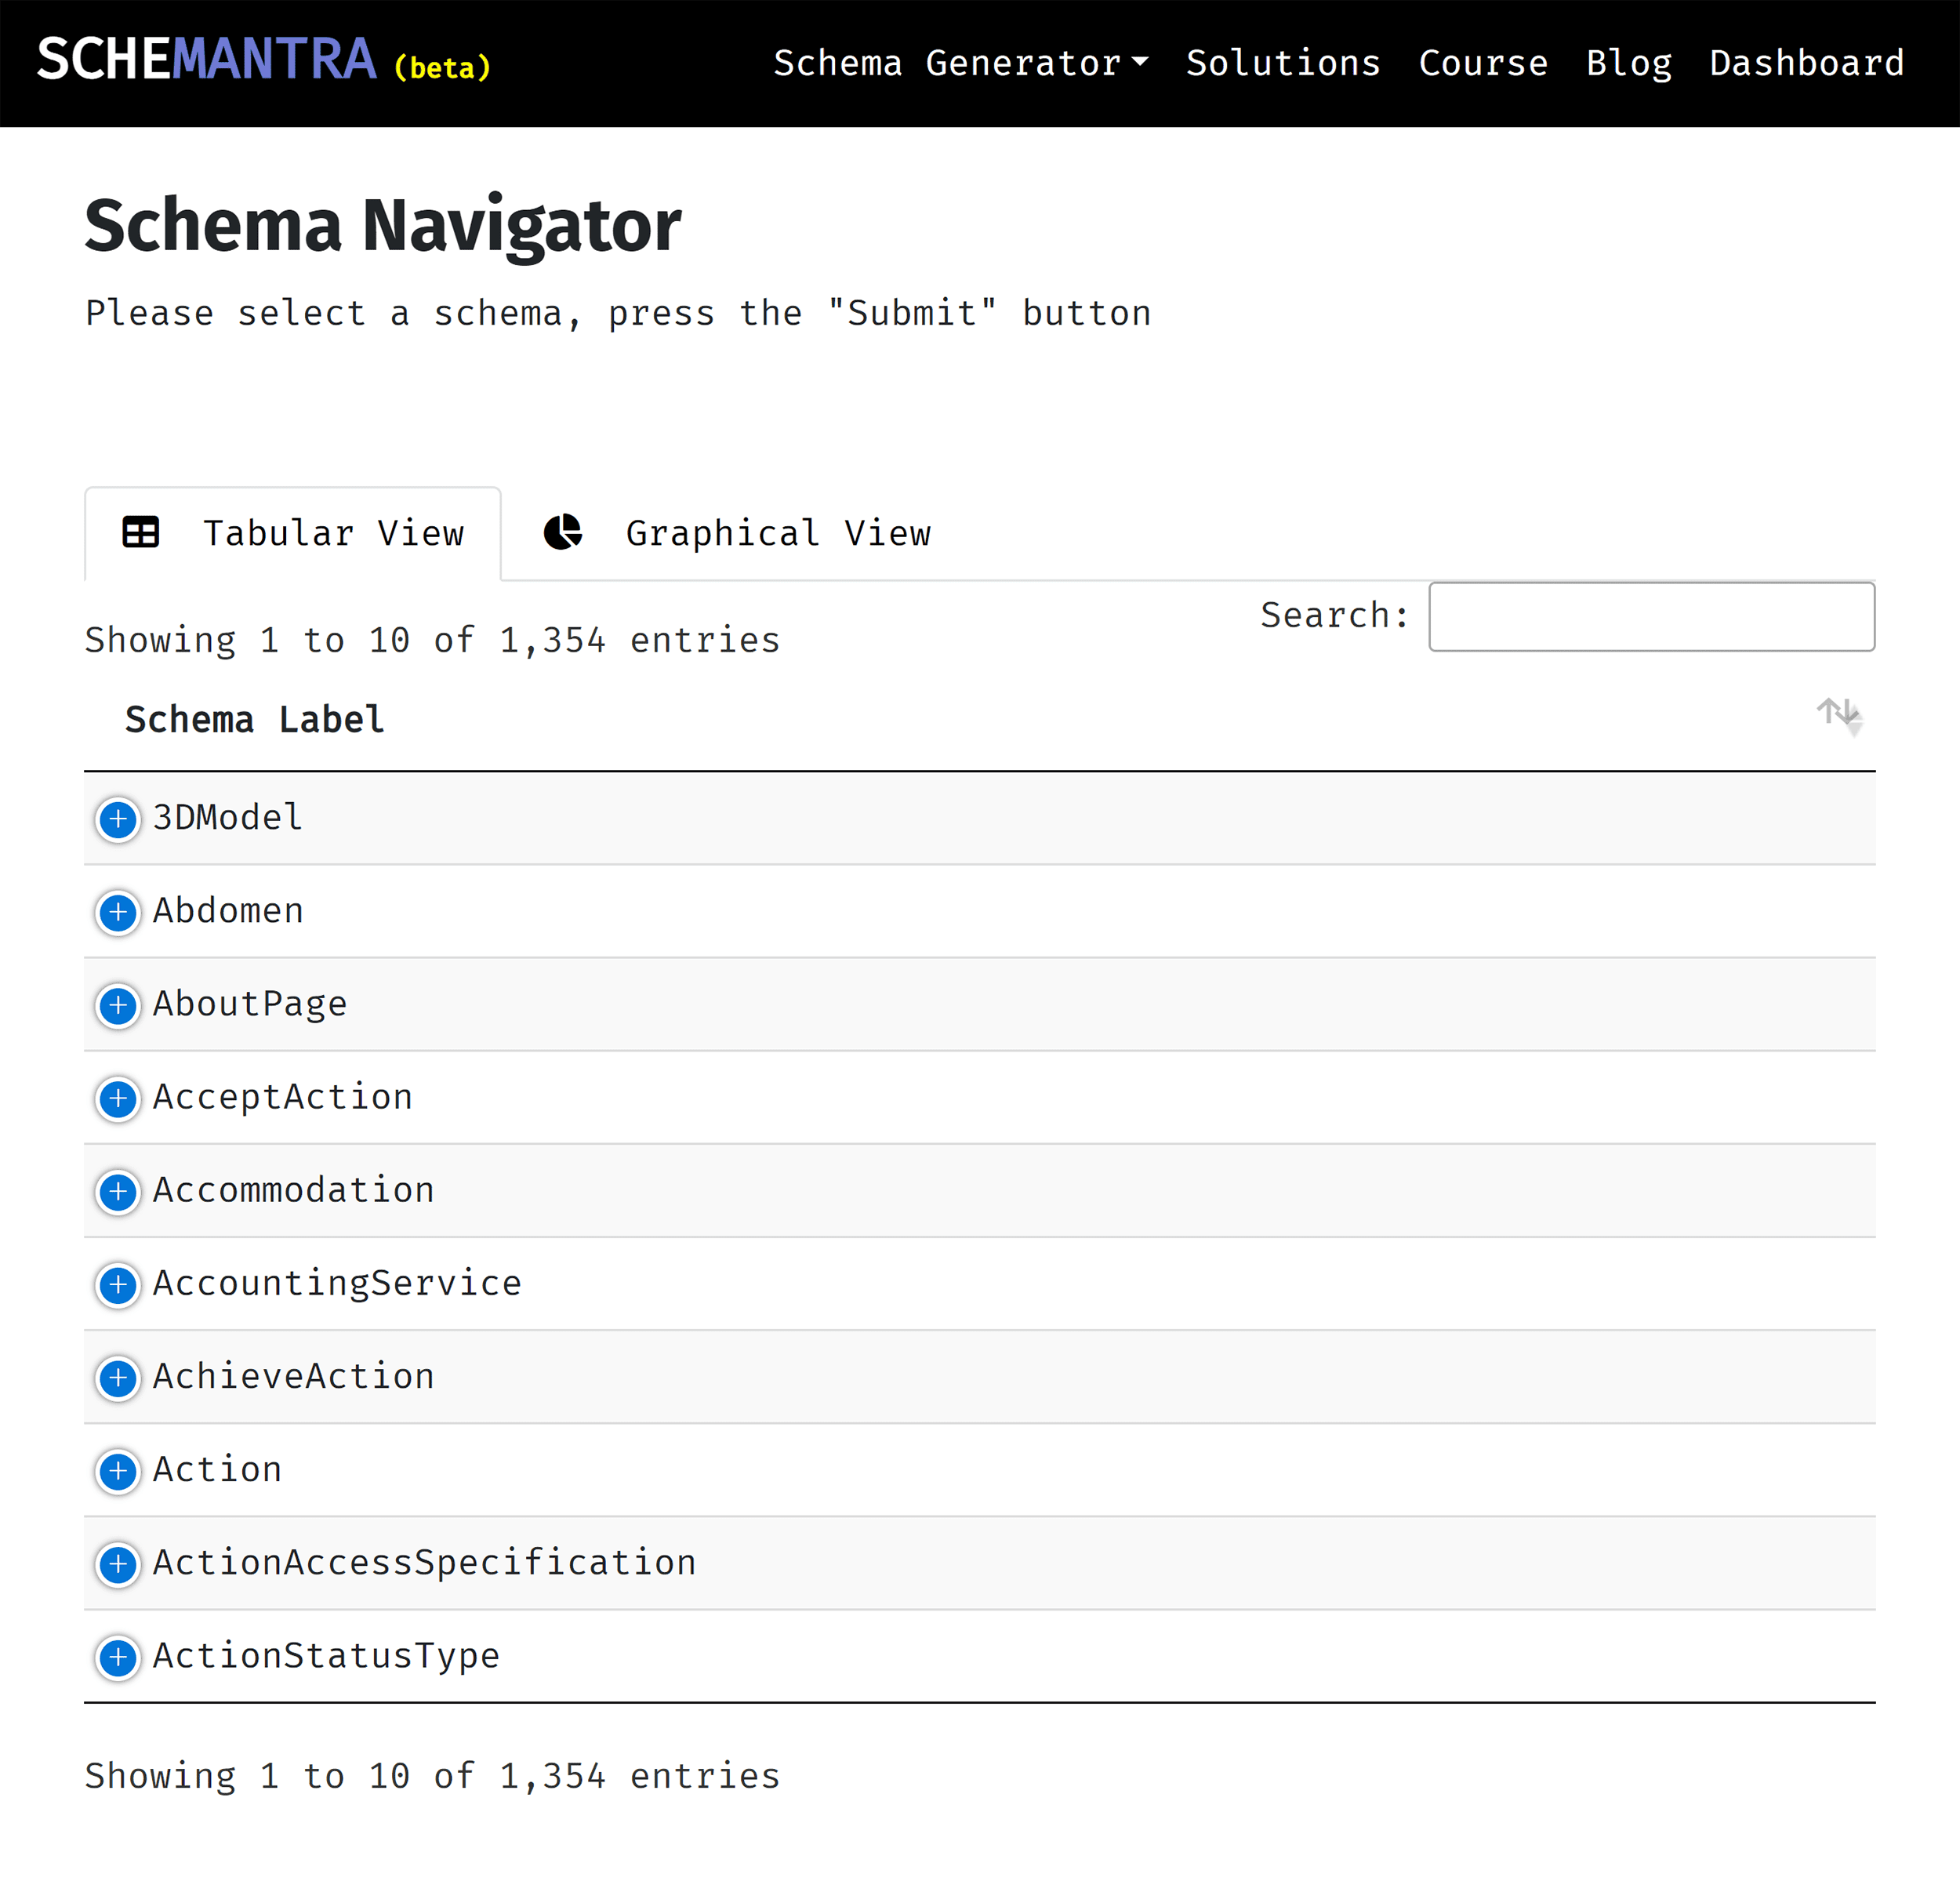This screenshot has width=1960, height=1881.
Task: Navigate to the Blog section
Action: [1629, 63]
